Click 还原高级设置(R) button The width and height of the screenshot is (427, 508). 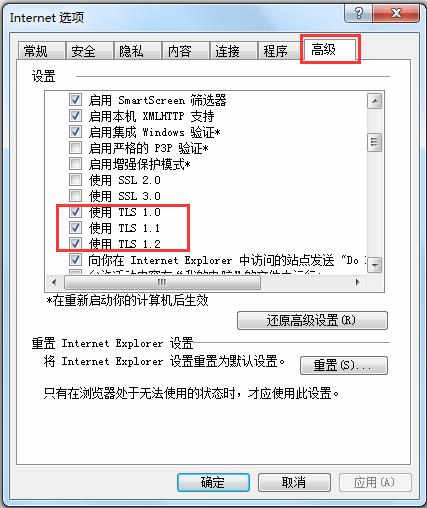(x=312, y=320)
